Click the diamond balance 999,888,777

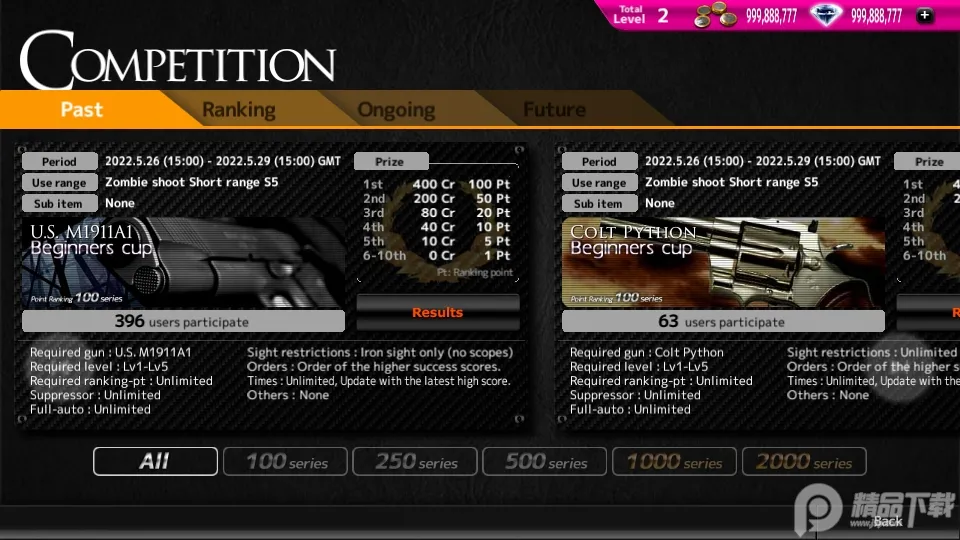point(876,16)
